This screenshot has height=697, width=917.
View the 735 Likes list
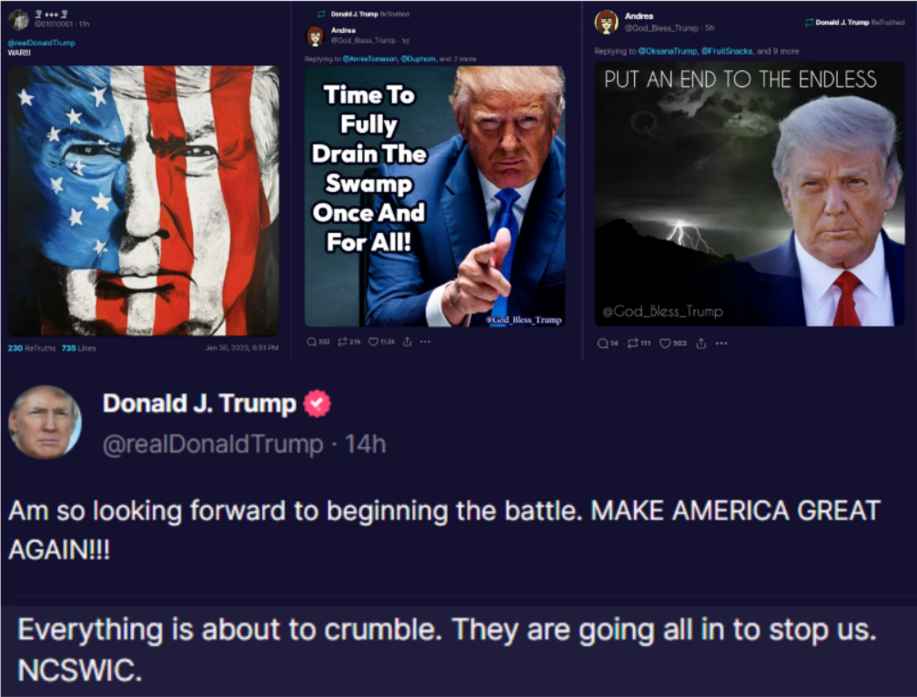[79, 348]
